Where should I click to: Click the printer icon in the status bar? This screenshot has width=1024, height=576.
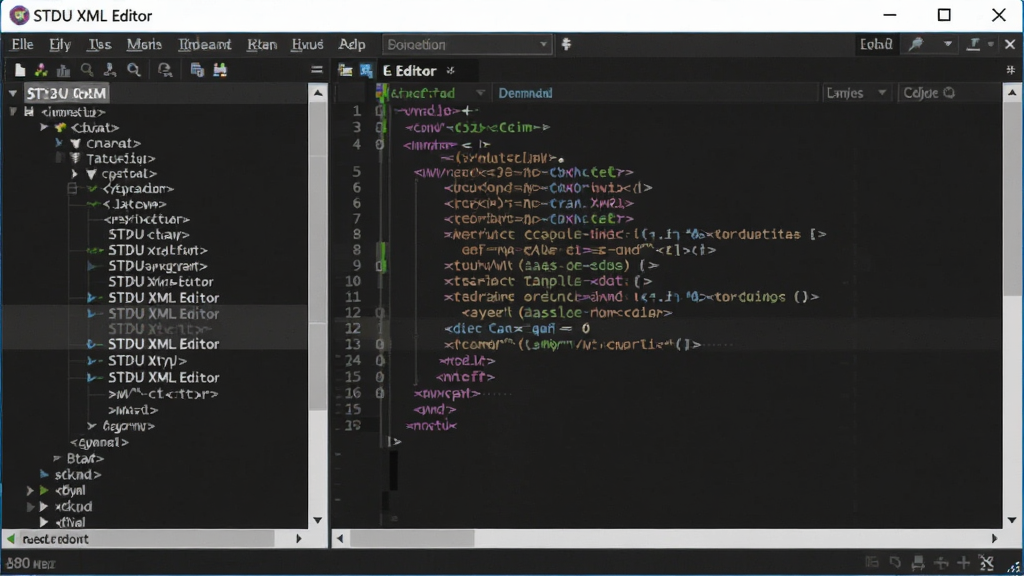coord(918,562)
